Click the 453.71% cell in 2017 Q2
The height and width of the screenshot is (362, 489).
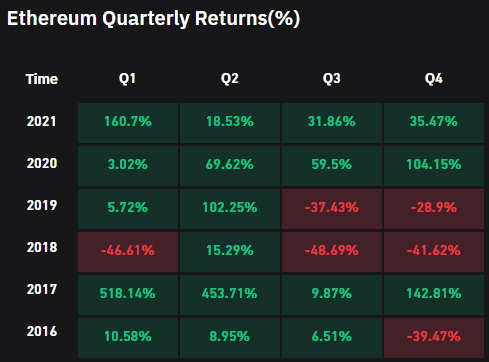point(230,295)
